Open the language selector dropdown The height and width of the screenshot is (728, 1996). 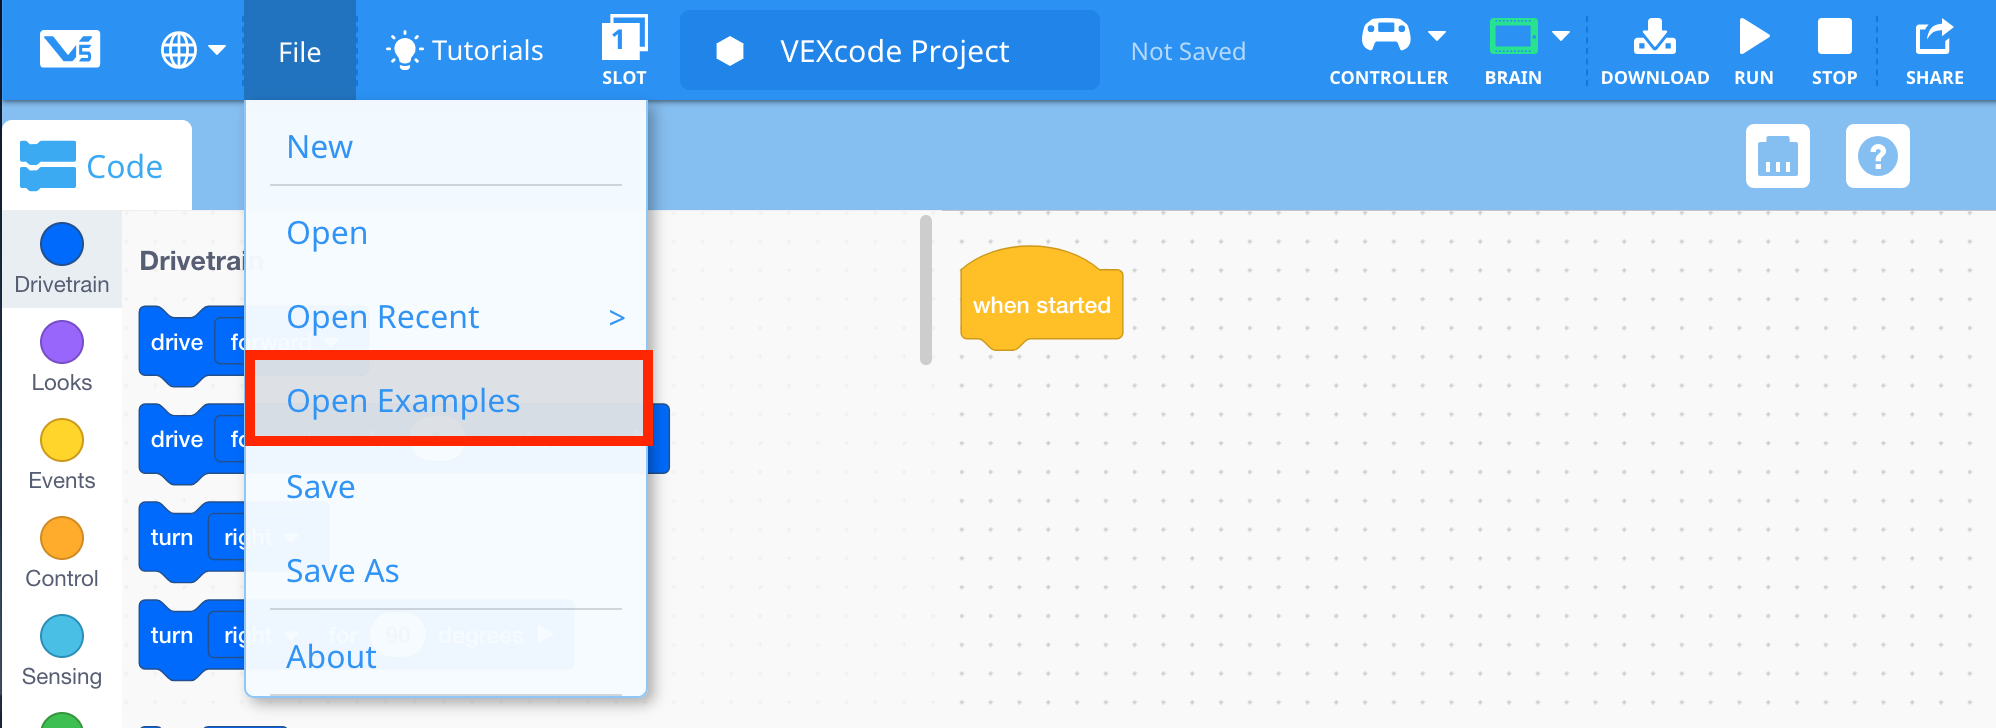[x=193, y=49]
